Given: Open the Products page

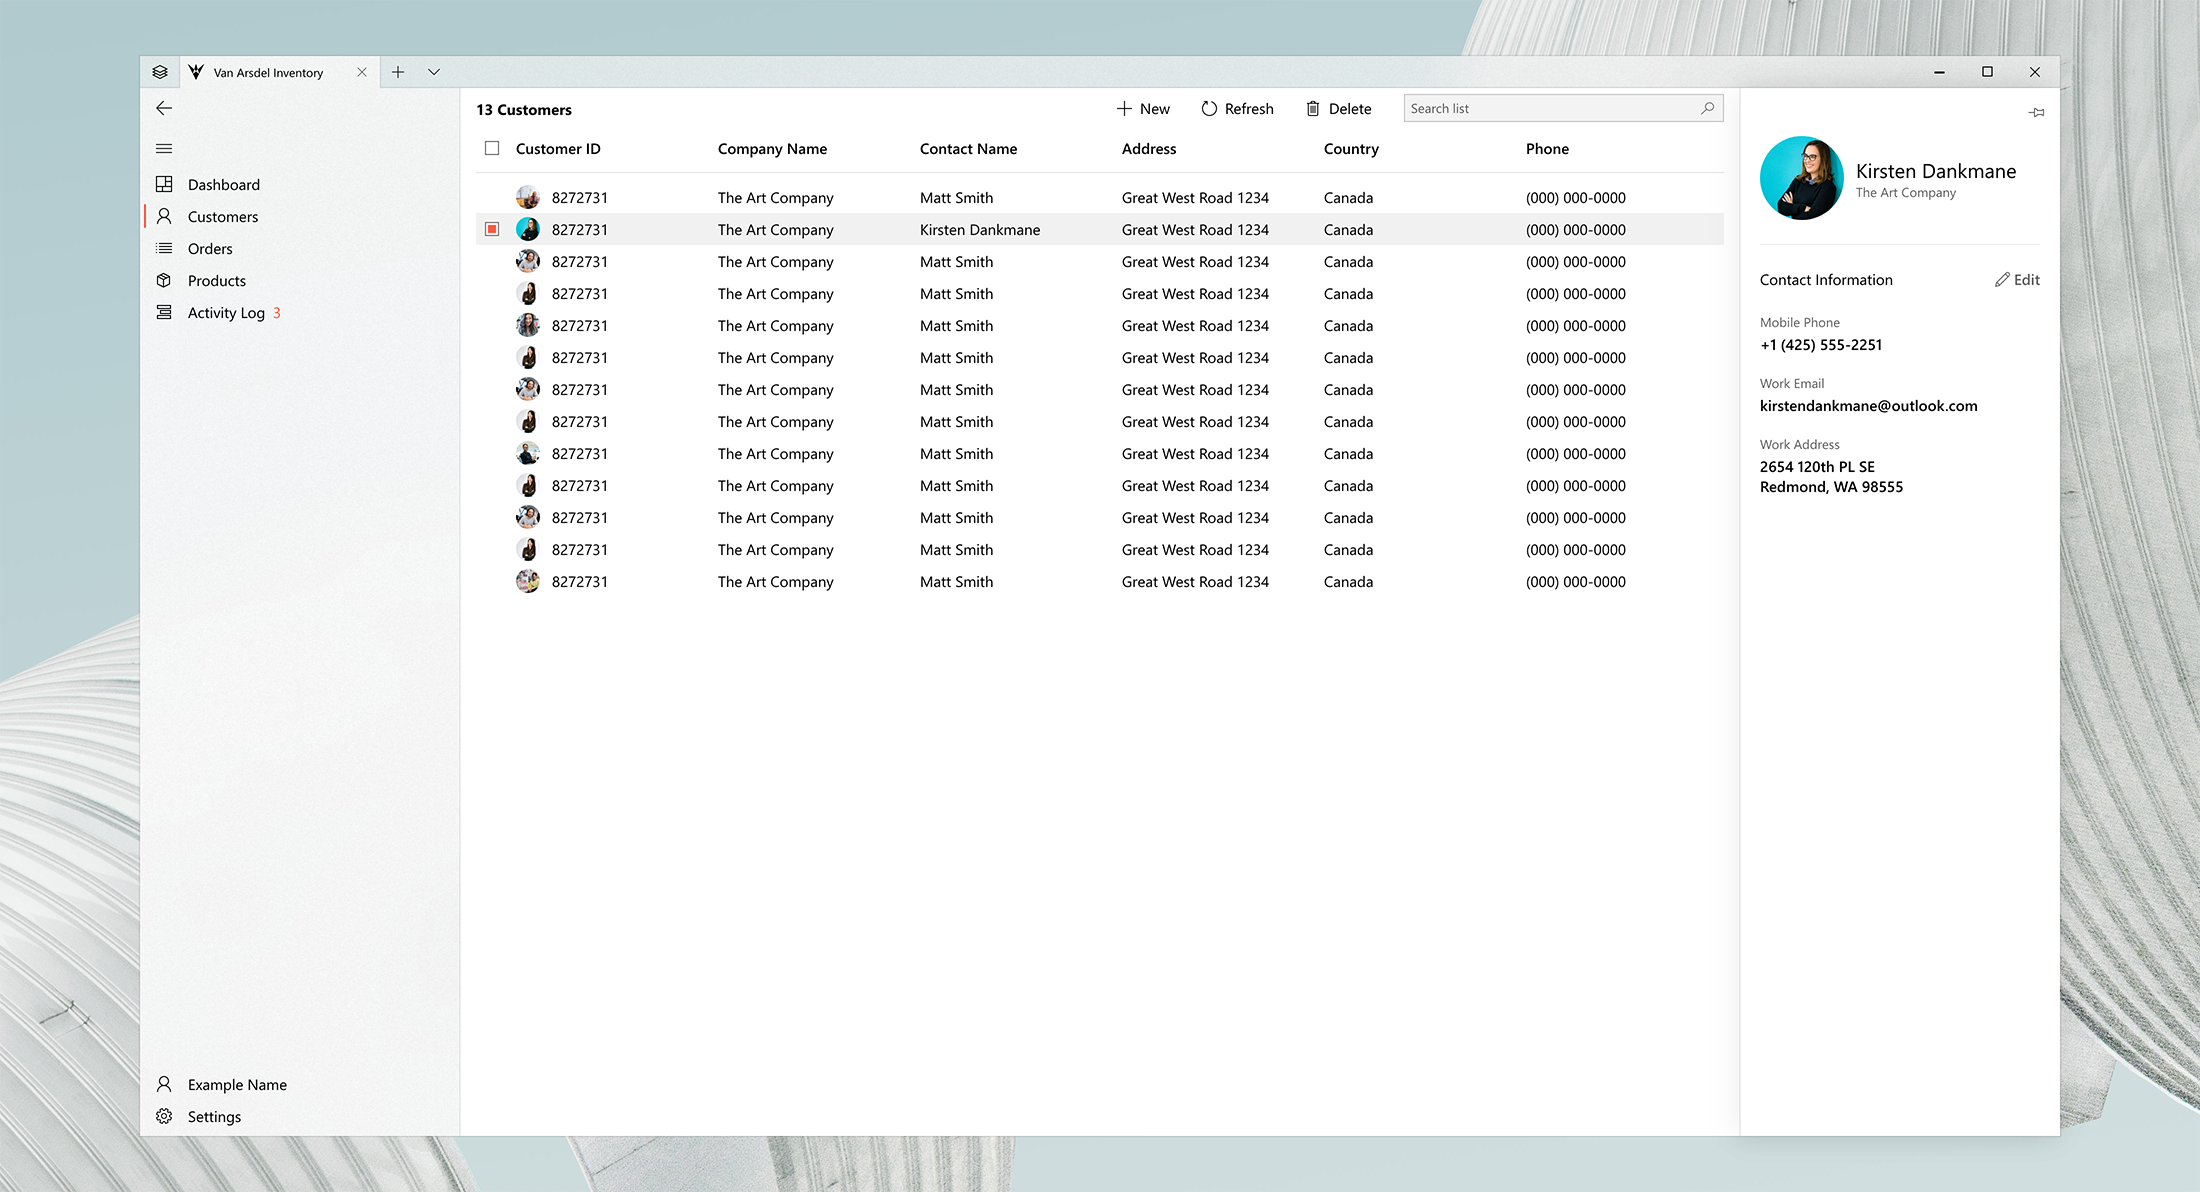Looking at the screenshot, I should click(x=217, y=280).
